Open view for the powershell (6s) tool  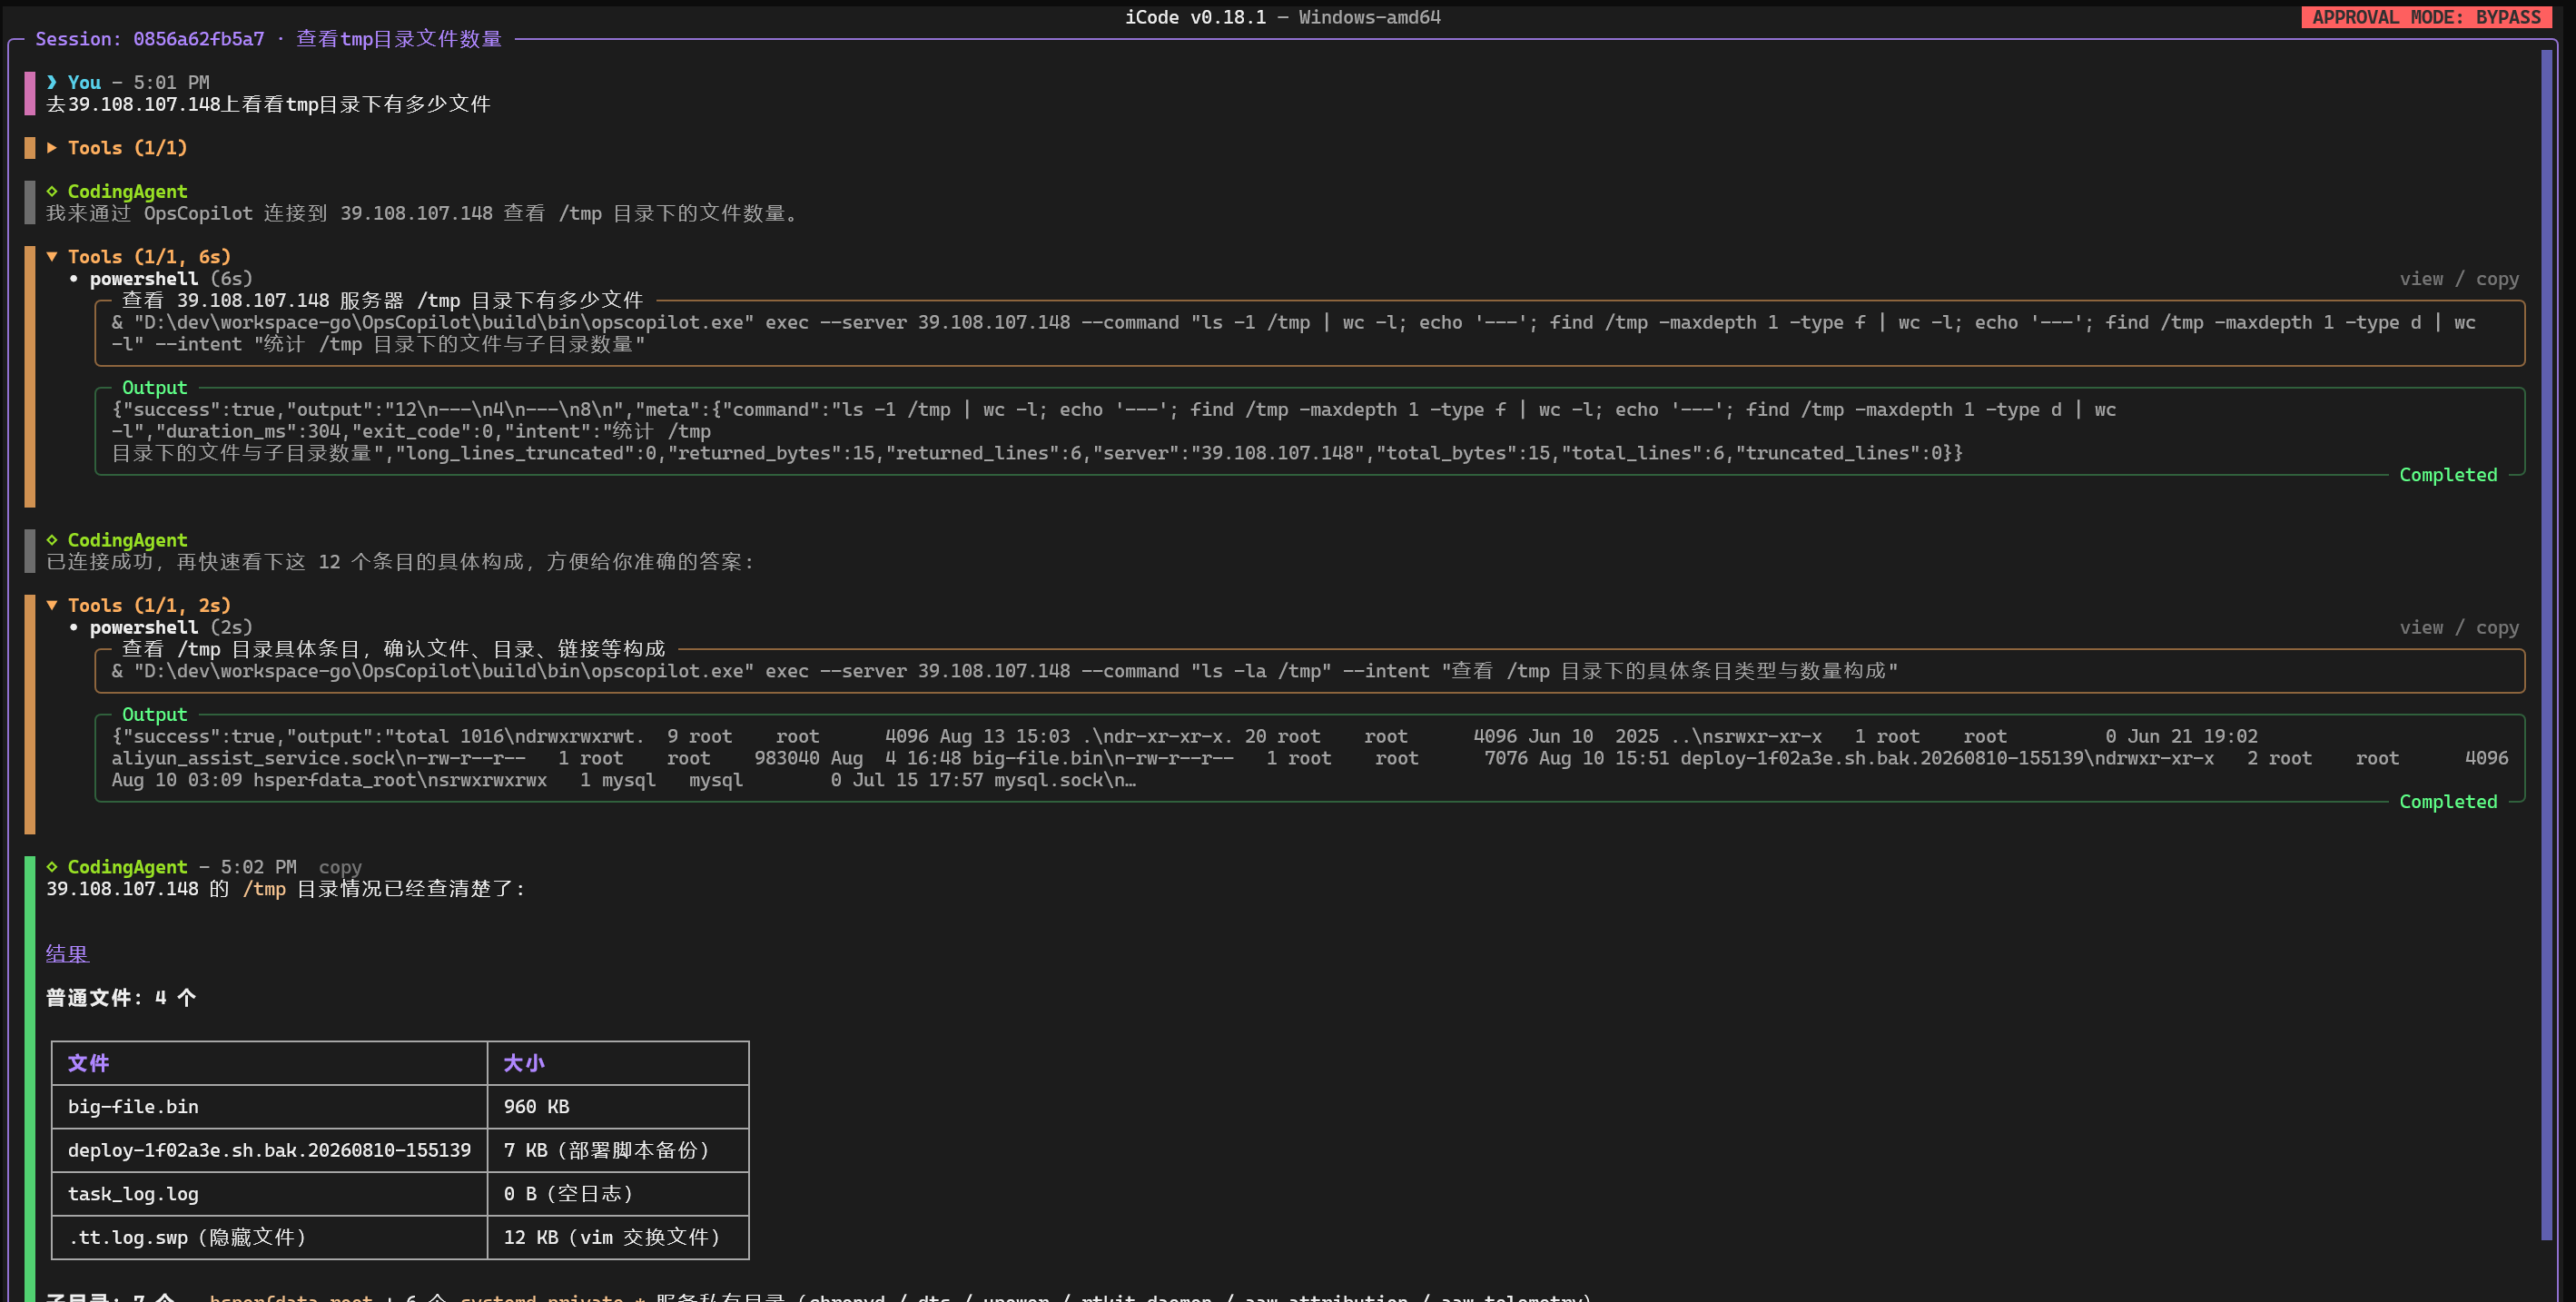click(x=2421, y=279)
